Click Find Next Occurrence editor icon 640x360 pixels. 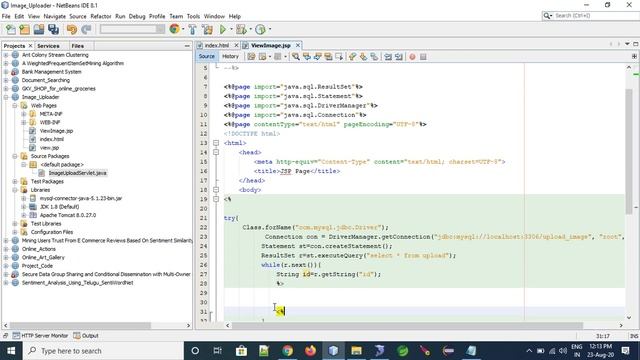318,57
